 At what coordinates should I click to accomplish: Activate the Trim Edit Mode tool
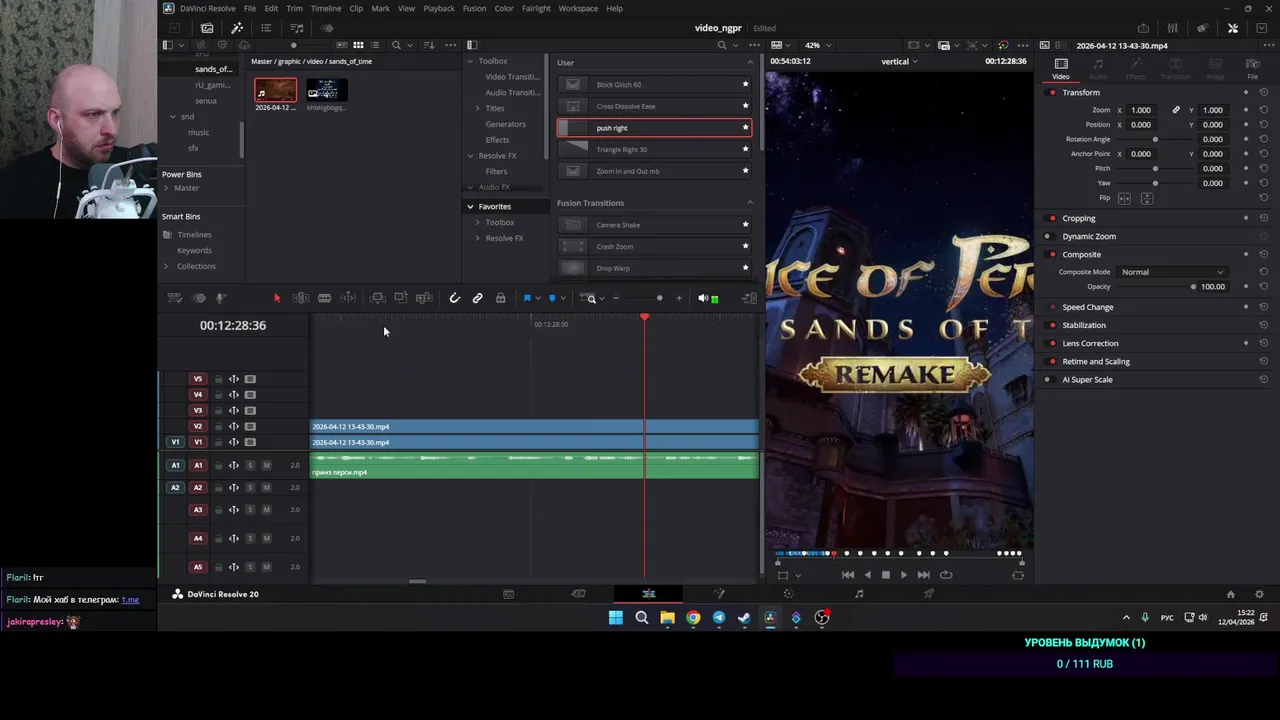pyautogui.click(x=301, y=298)
